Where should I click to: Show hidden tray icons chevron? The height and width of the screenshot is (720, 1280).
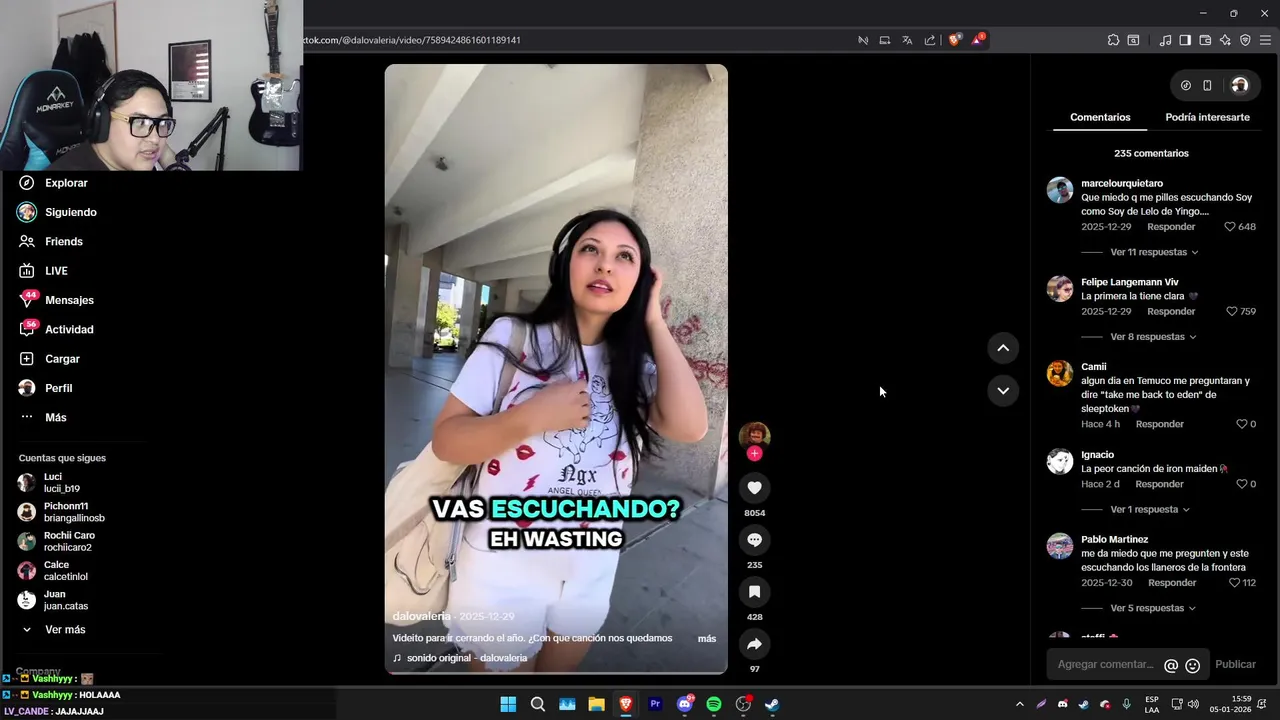pos(1019,704)
